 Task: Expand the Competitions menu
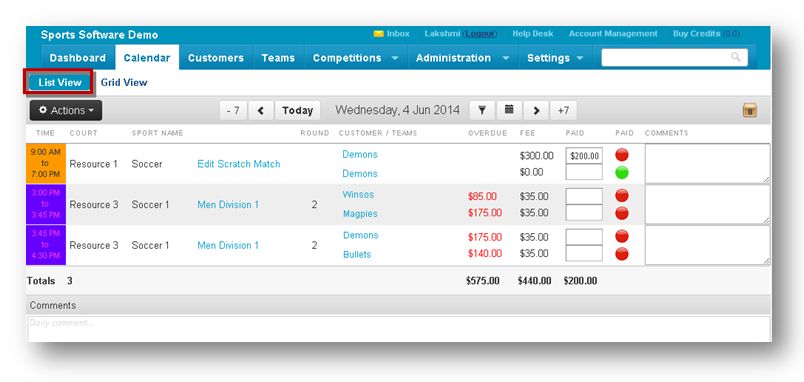click(356, 58)
